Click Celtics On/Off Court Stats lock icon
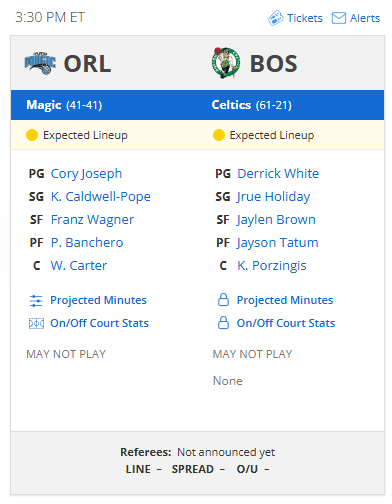 pyautogui.click(x=223, y=323)
